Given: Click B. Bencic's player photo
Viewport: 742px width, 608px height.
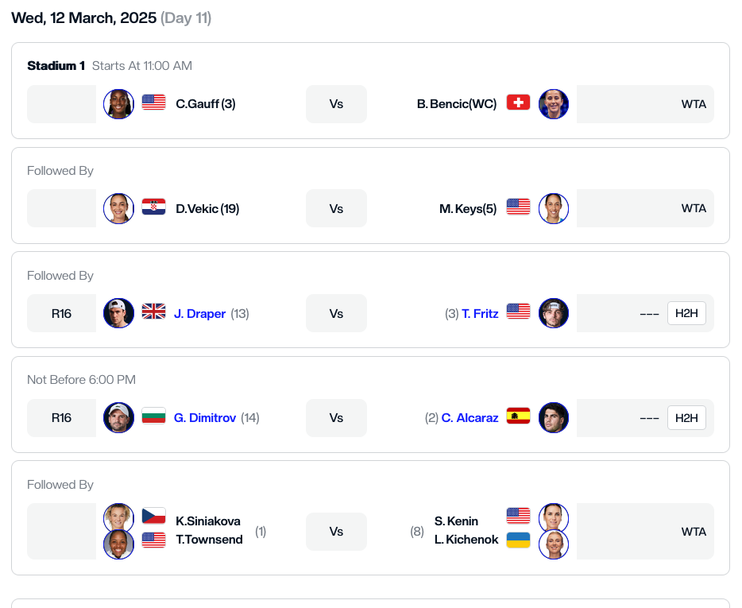Looking at the screenshot, I should click(554, 104).
